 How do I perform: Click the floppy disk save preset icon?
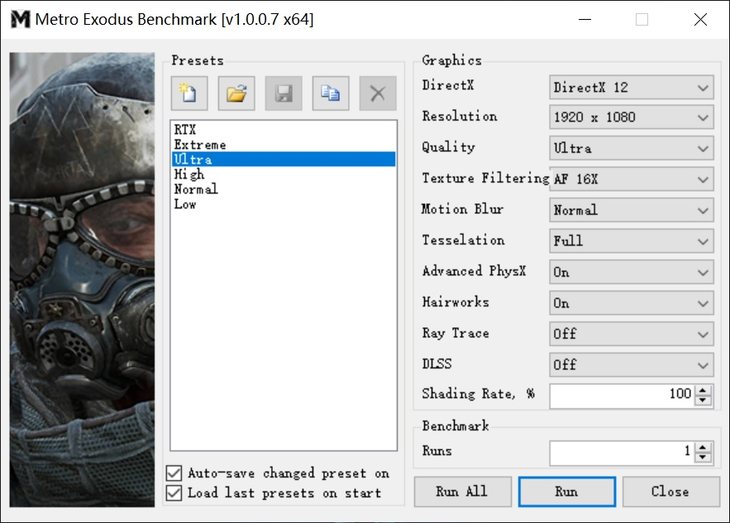(x=284, y=93)
